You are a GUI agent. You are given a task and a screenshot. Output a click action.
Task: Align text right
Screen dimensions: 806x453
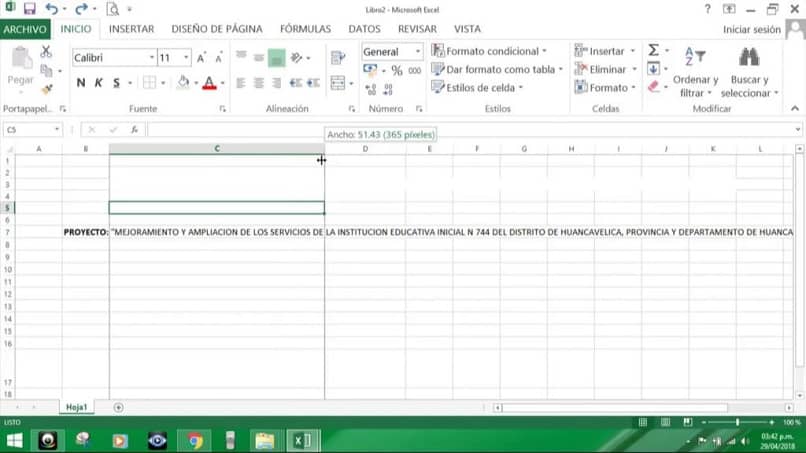point(277,83)
